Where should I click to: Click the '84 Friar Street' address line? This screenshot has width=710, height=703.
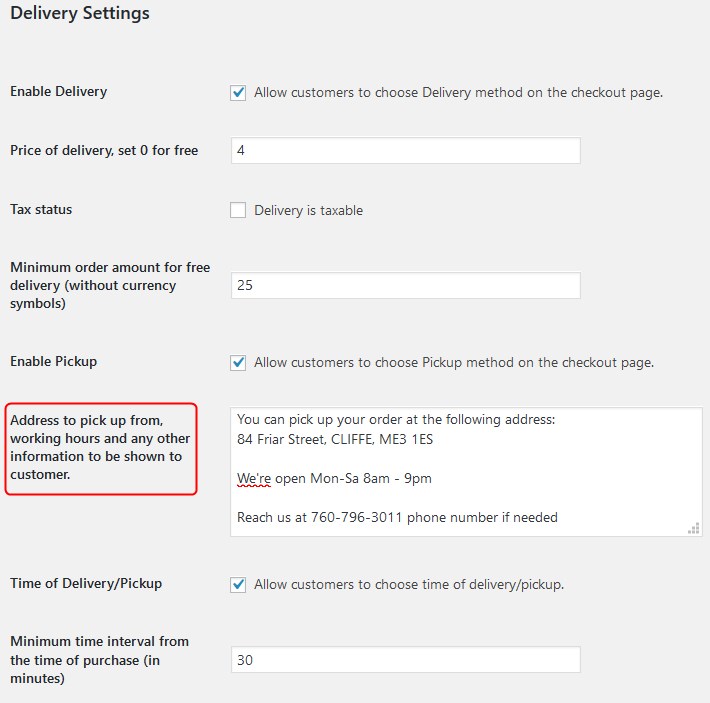tap(335, 440)
